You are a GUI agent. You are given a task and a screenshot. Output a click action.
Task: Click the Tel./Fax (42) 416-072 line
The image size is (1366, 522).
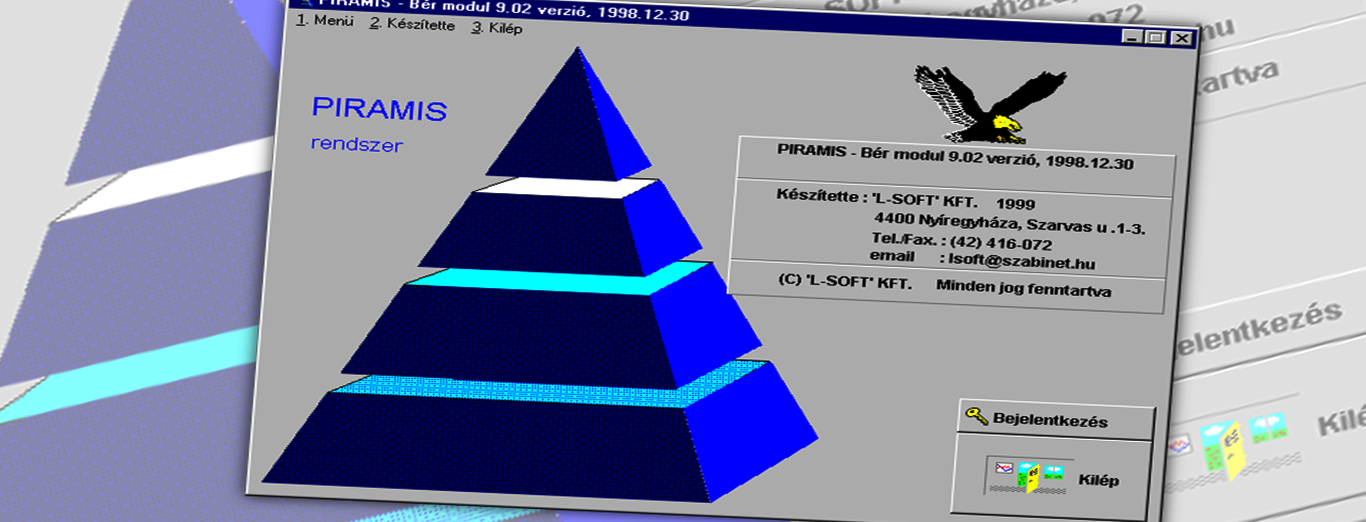[961, 242]
